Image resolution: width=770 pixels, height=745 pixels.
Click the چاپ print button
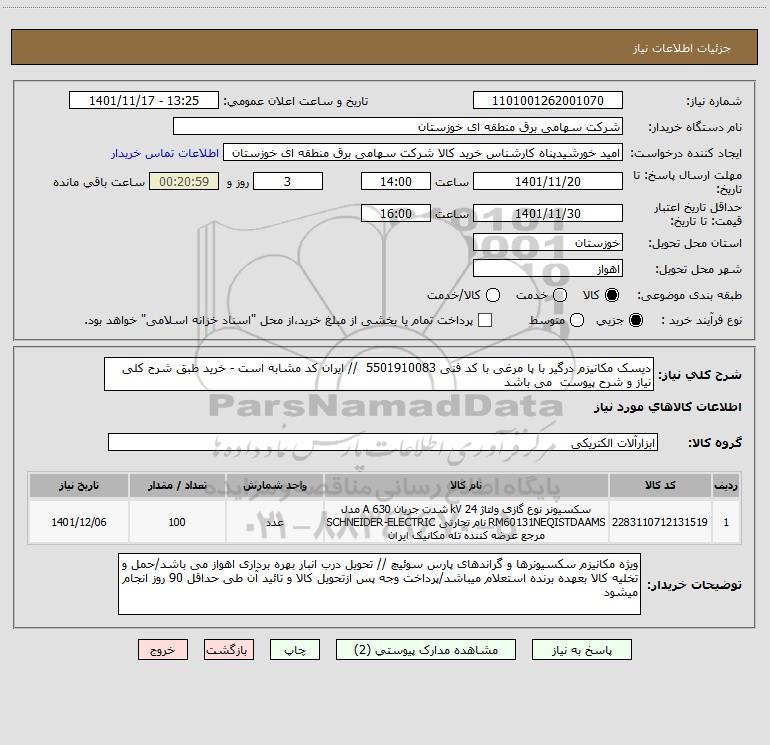[x=295, y=650]
